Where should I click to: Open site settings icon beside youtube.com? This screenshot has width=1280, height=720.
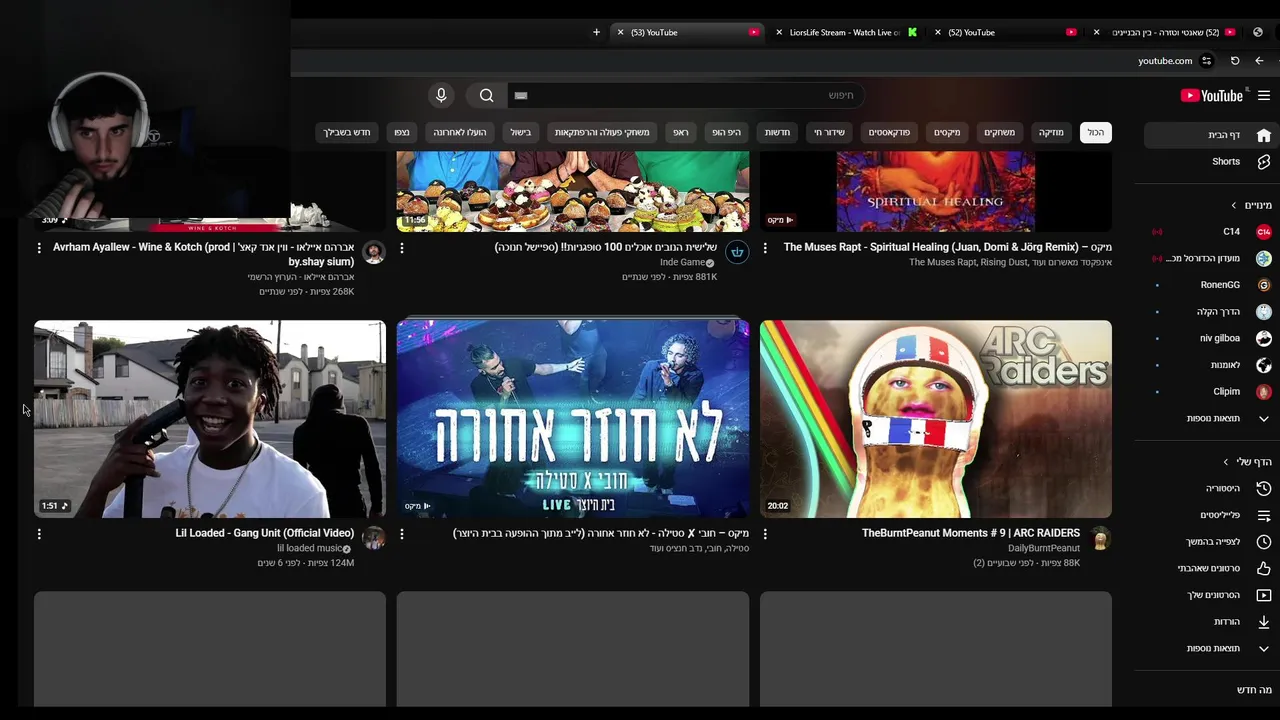(x=1207, y=61)
